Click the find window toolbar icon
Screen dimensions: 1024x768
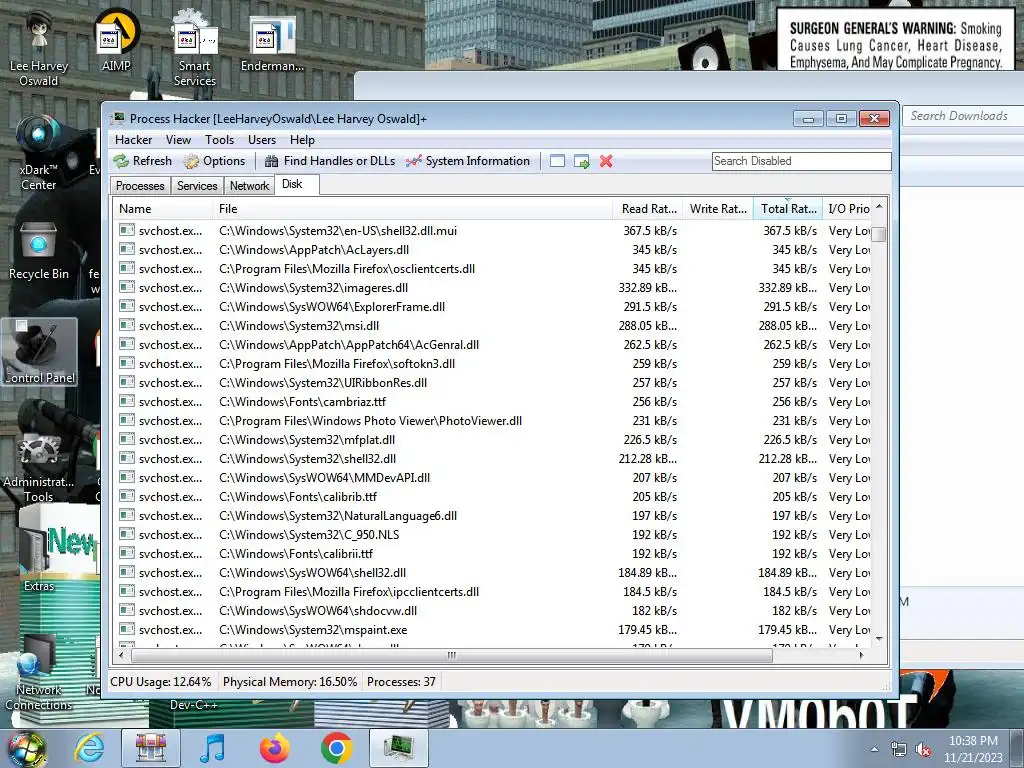click(x=557, y=161)
